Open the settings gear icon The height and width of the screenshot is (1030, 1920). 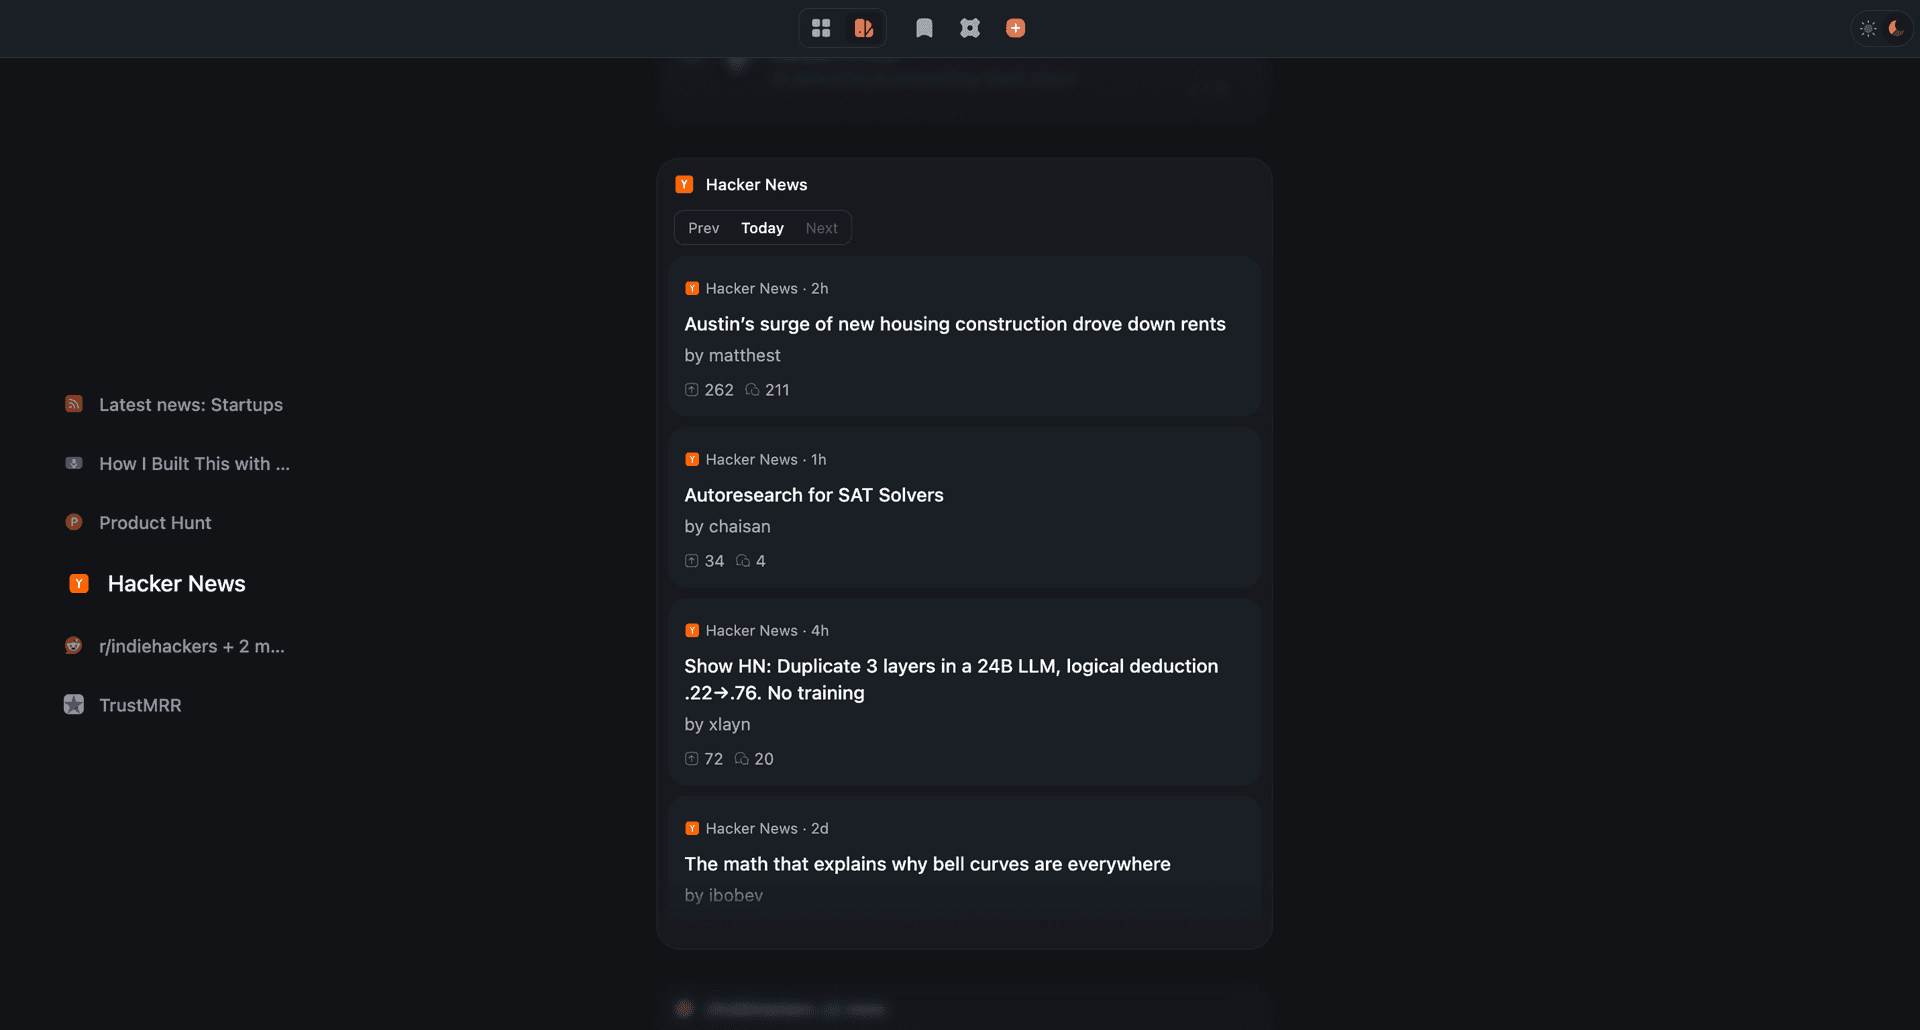pyautogui.click(x=970, y=28)
